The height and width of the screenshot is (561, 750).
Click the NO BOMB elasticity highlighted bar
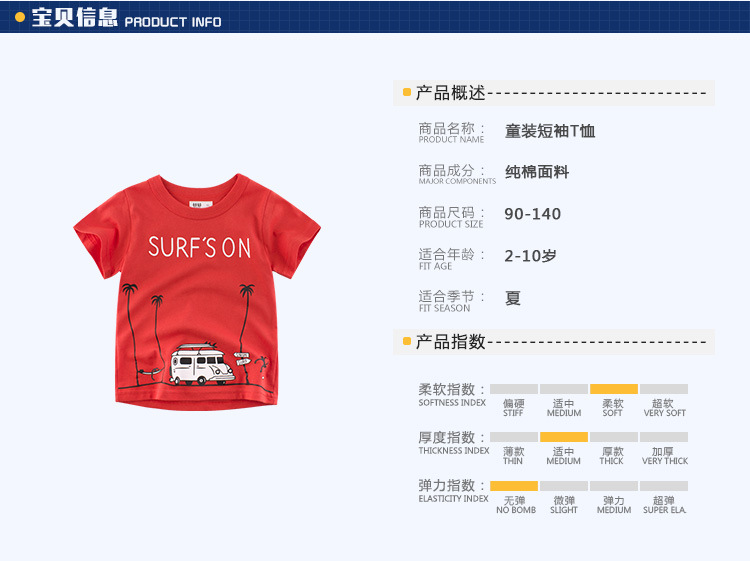(x=514, y=486)
